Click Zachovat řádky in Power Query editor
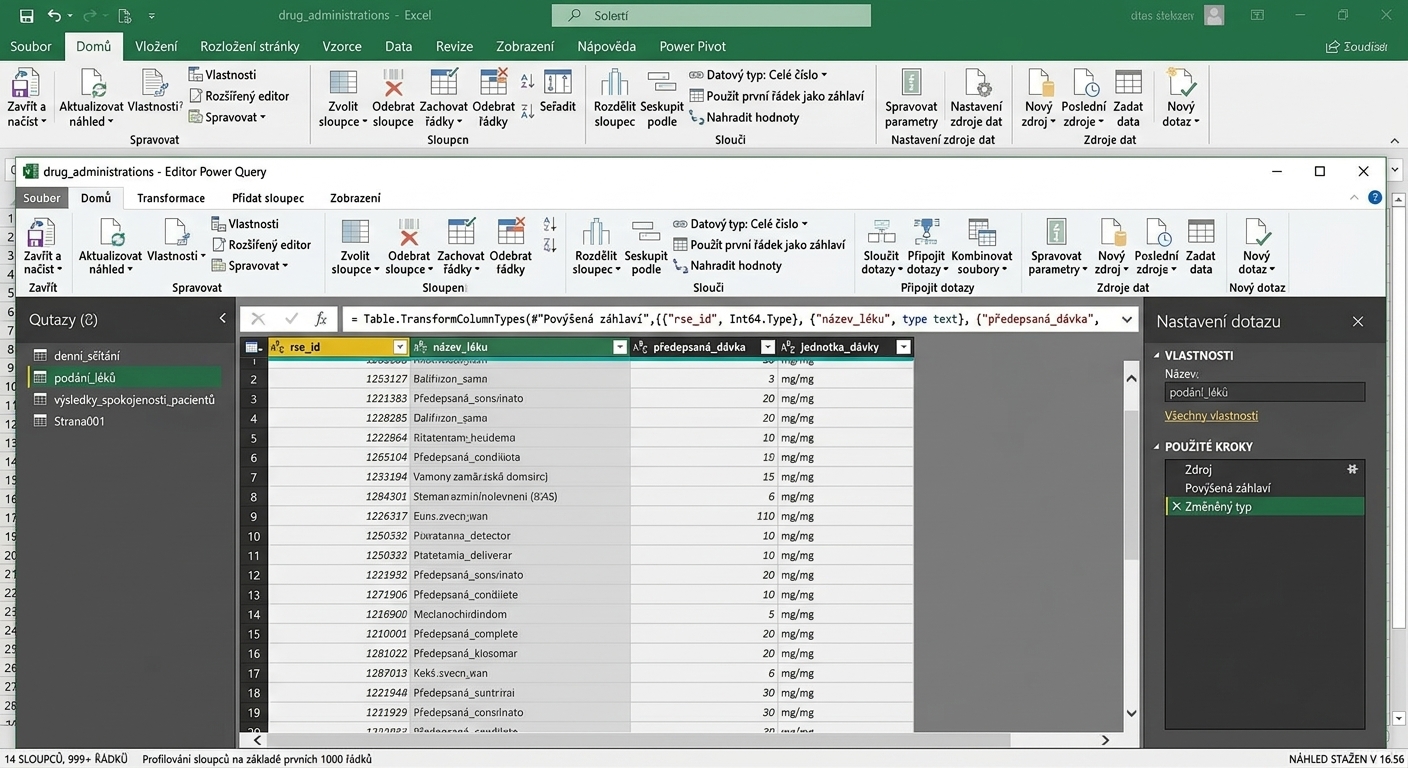This screenshot has height=768, width=1408. tap(461, 247)
